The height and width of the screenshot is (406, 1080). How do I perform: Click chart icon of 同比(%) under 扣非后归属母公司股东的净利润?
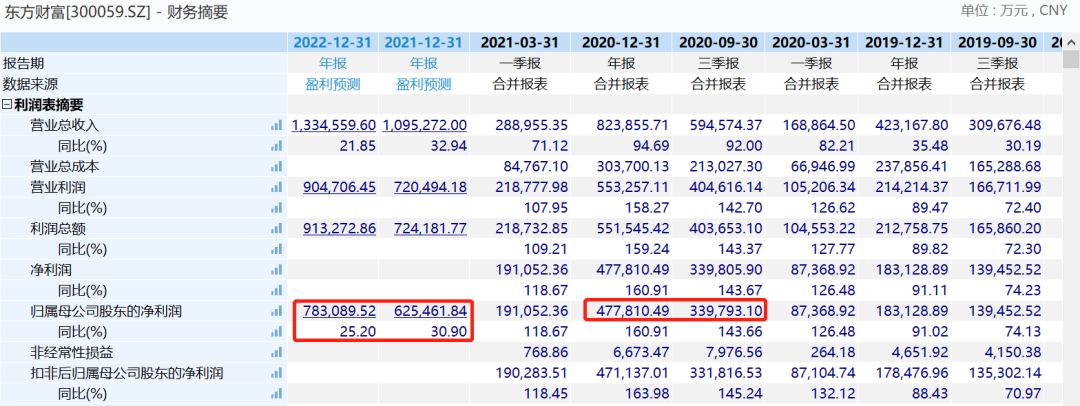coord(276,394)
